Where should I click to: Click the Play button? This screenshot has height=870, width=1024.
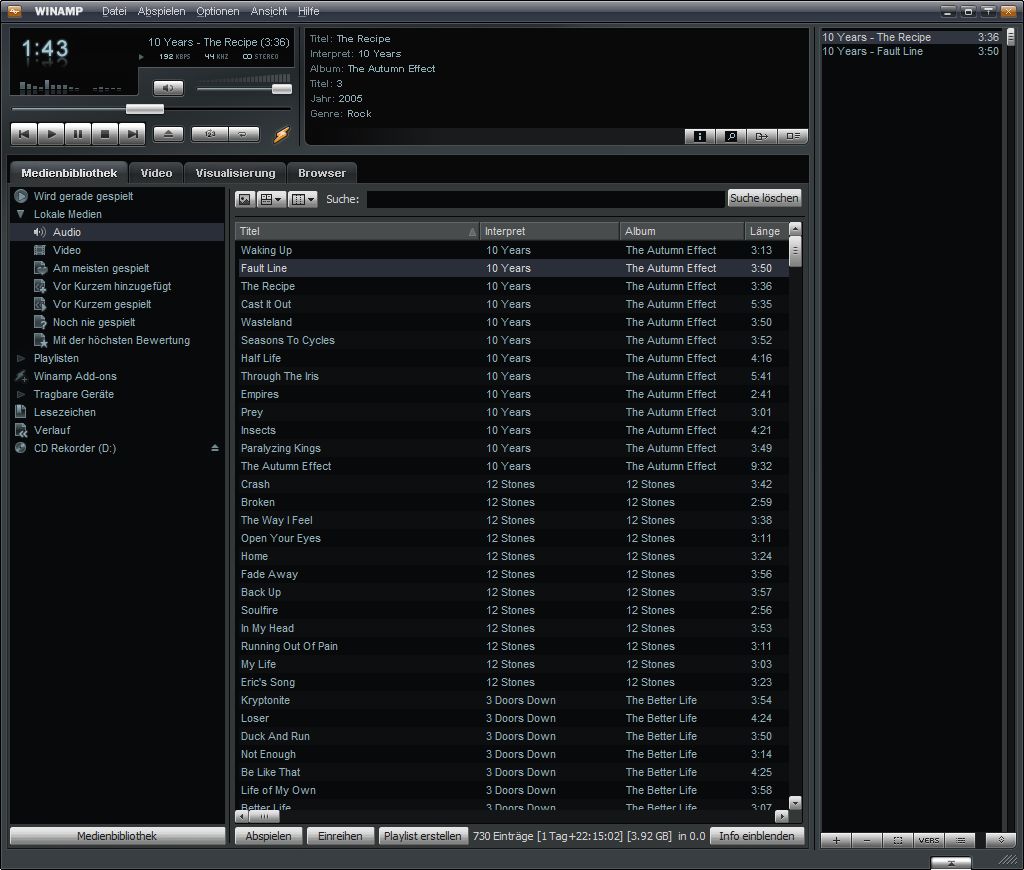[x=51, y=134]
